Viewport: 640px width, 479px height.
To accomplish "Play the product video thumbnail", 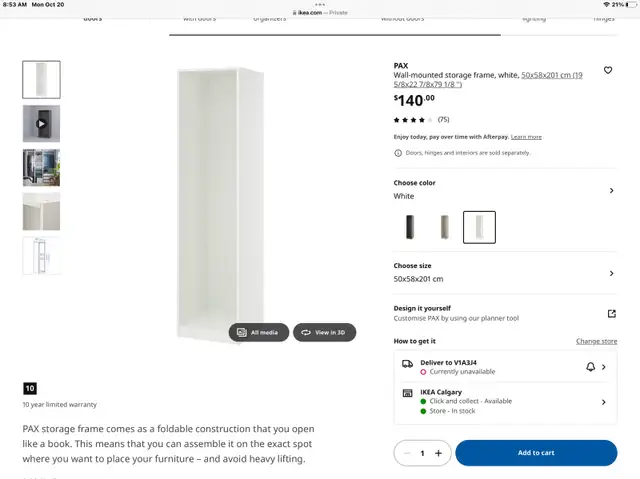I will [41, 124].
